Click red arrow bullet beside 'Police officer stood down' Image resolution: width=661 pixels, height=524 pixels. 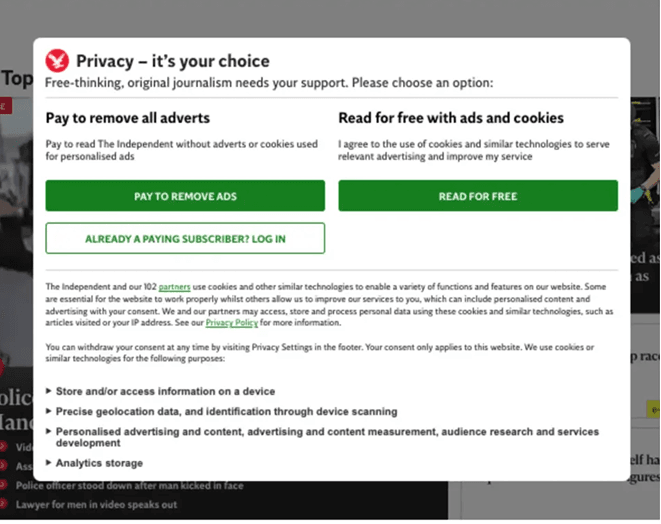coord(3,485)
